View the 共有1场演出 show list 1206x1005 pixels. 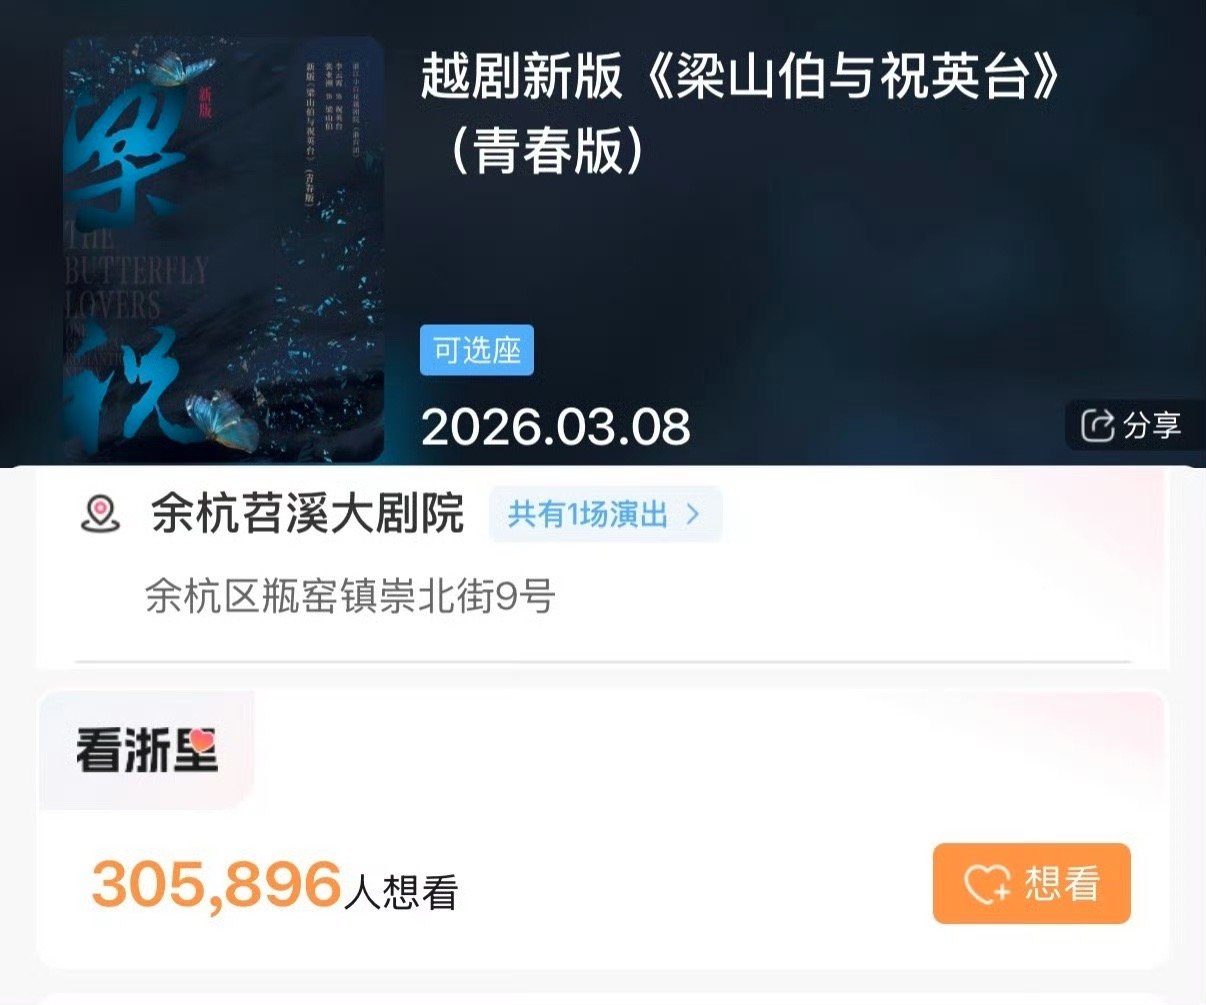(x=587, y=514)
